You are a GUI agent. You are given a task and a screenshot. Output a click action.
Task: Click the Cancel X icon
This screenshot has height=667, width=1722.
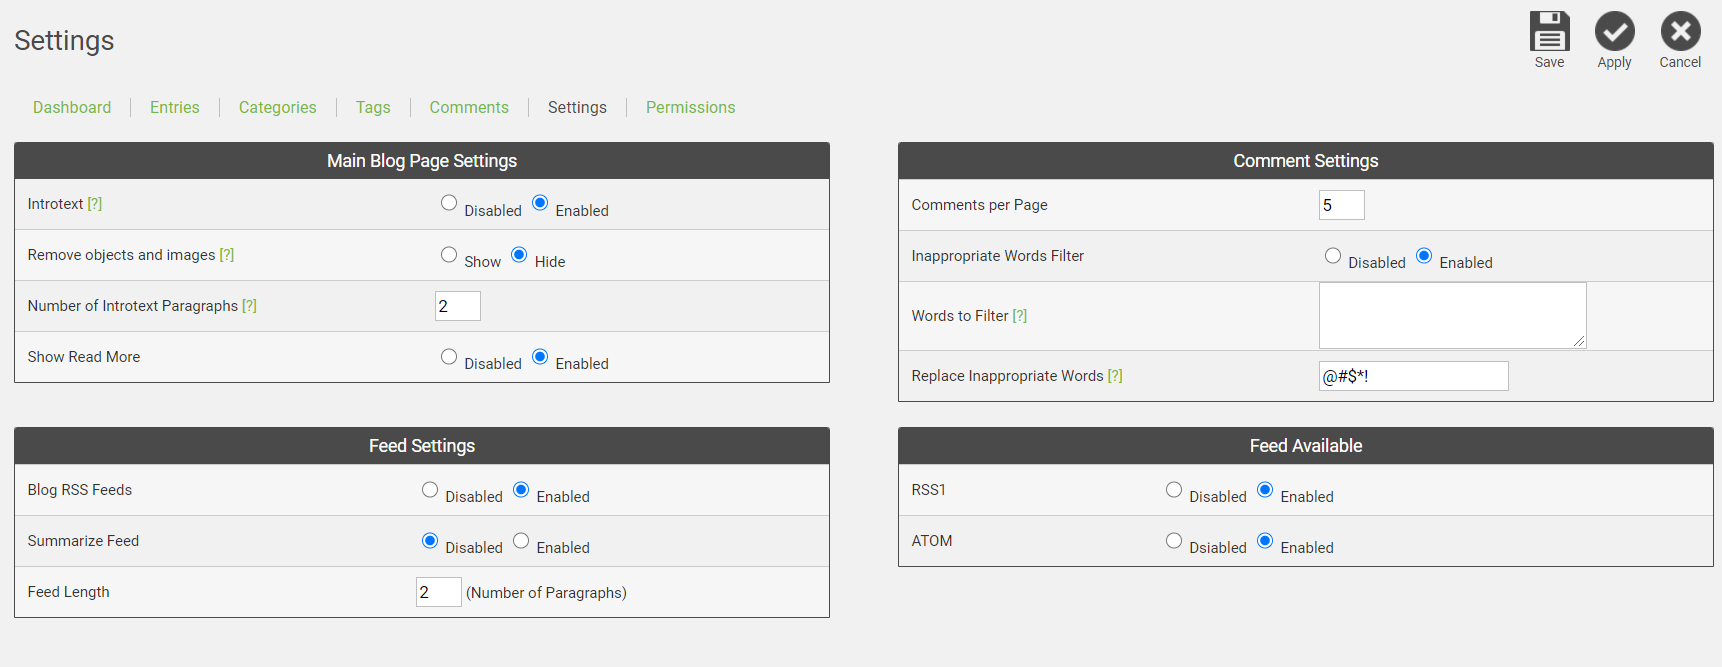1680,32
